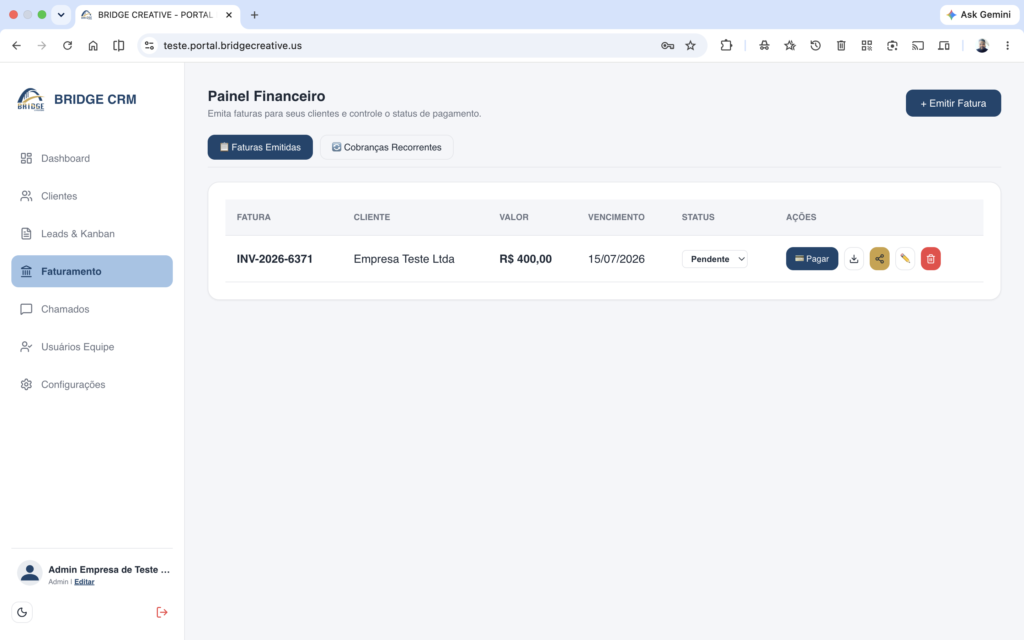The width and height of the screenshot is (1024, 640).
Task: Click browser back arrow
Action: (x=16, y=46)
